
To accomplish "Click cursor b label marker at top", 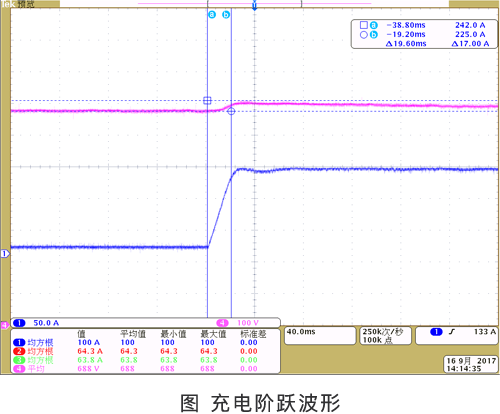I will point(226,15).
